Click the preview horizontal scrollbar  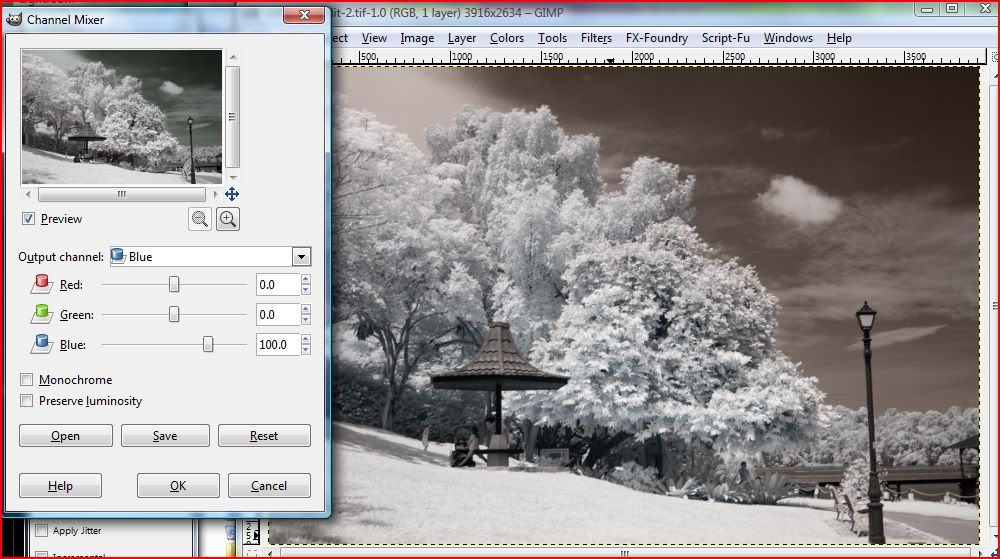pyautogui.click(x=122, y=194)
